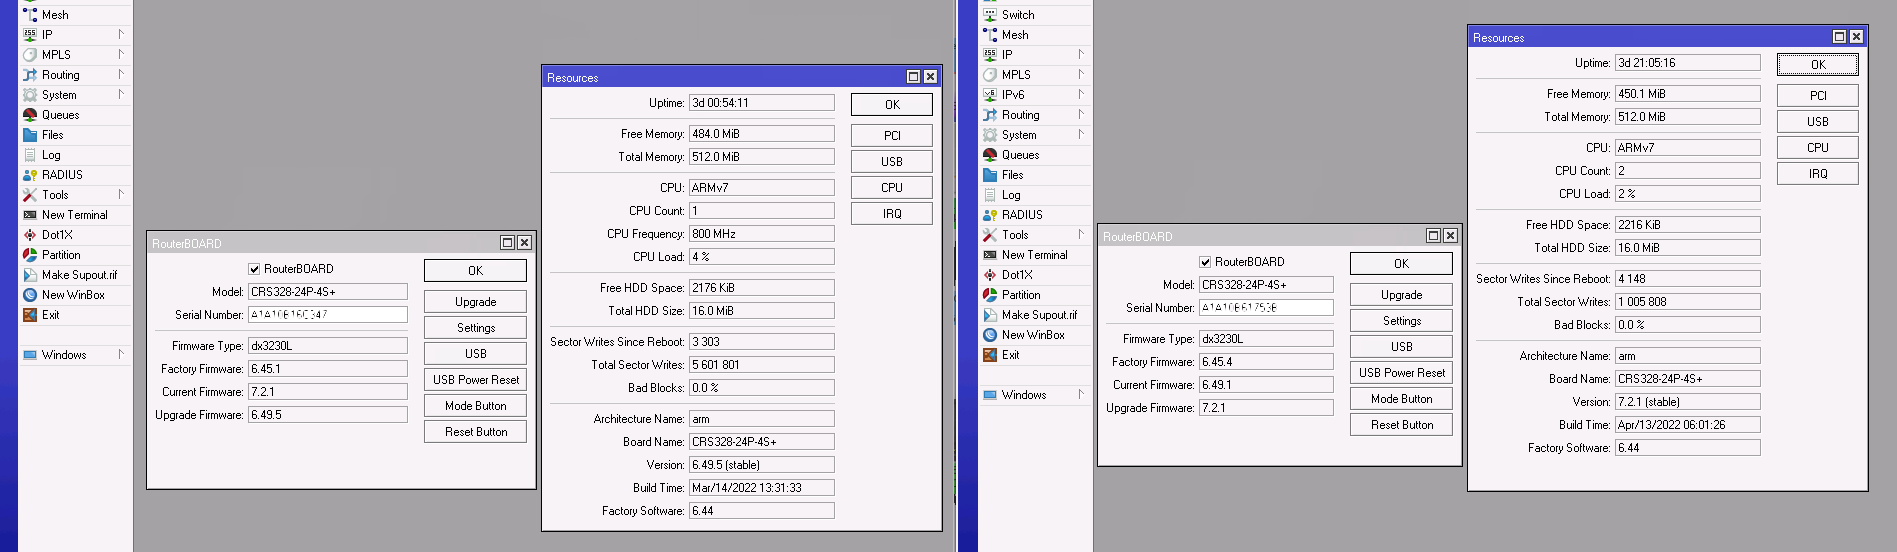Open Queues icon in the v6.49.5 WinBox sidebar
Screen dimensions: 1897x552
[30, 115]
